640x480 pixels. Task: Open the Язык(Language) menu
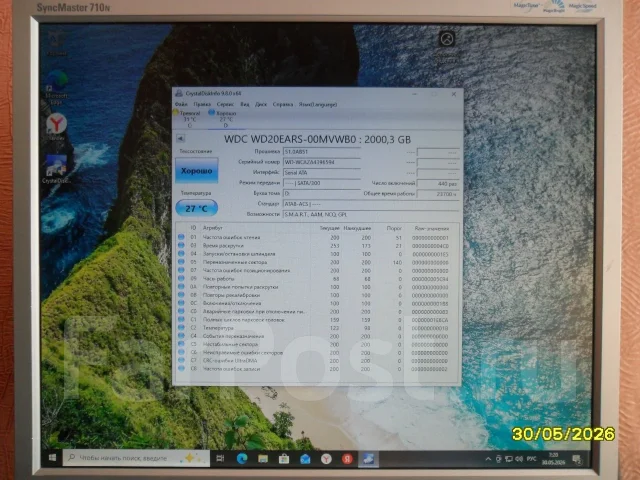click(318, 104)
